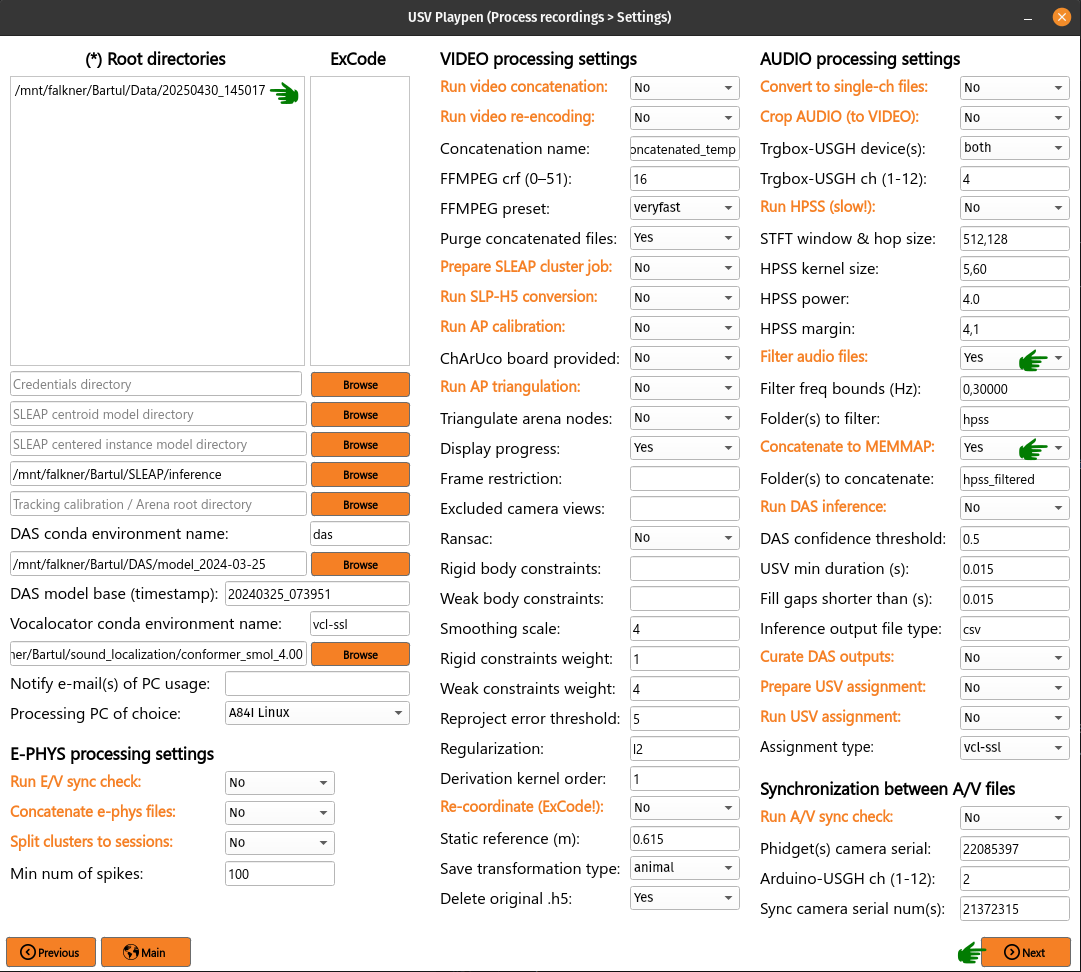Open the Convert to single-ch files dropdown
The image size is (1081, 972).
point(1014,88)
